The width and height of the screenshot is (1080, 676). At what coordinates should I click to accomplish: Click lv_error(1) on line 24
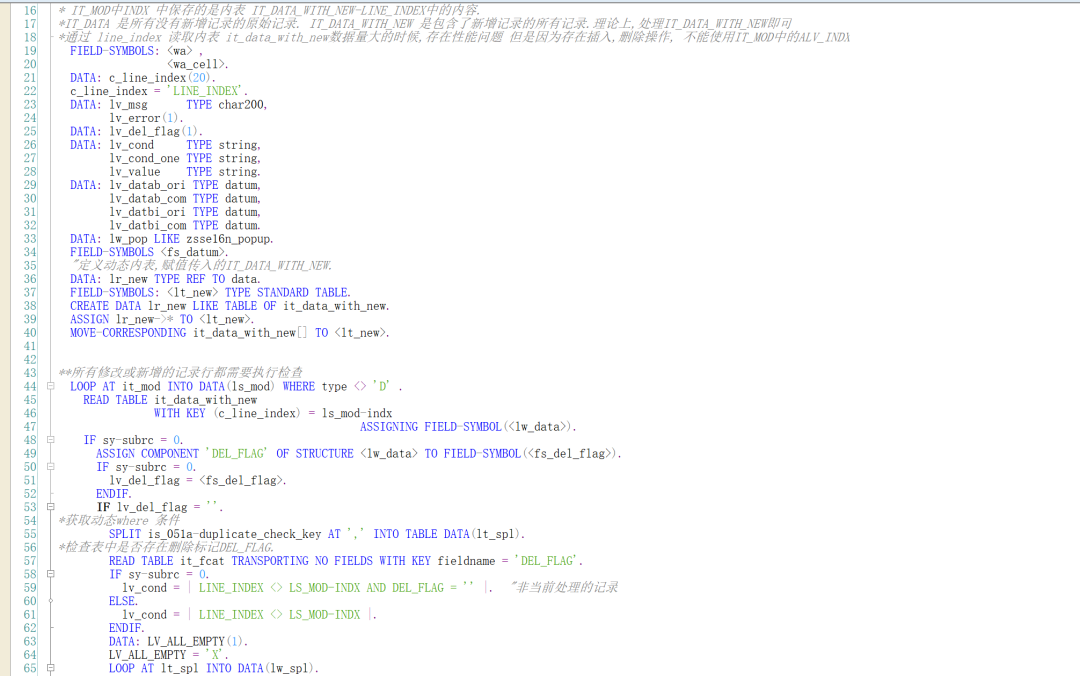[145, 118]
